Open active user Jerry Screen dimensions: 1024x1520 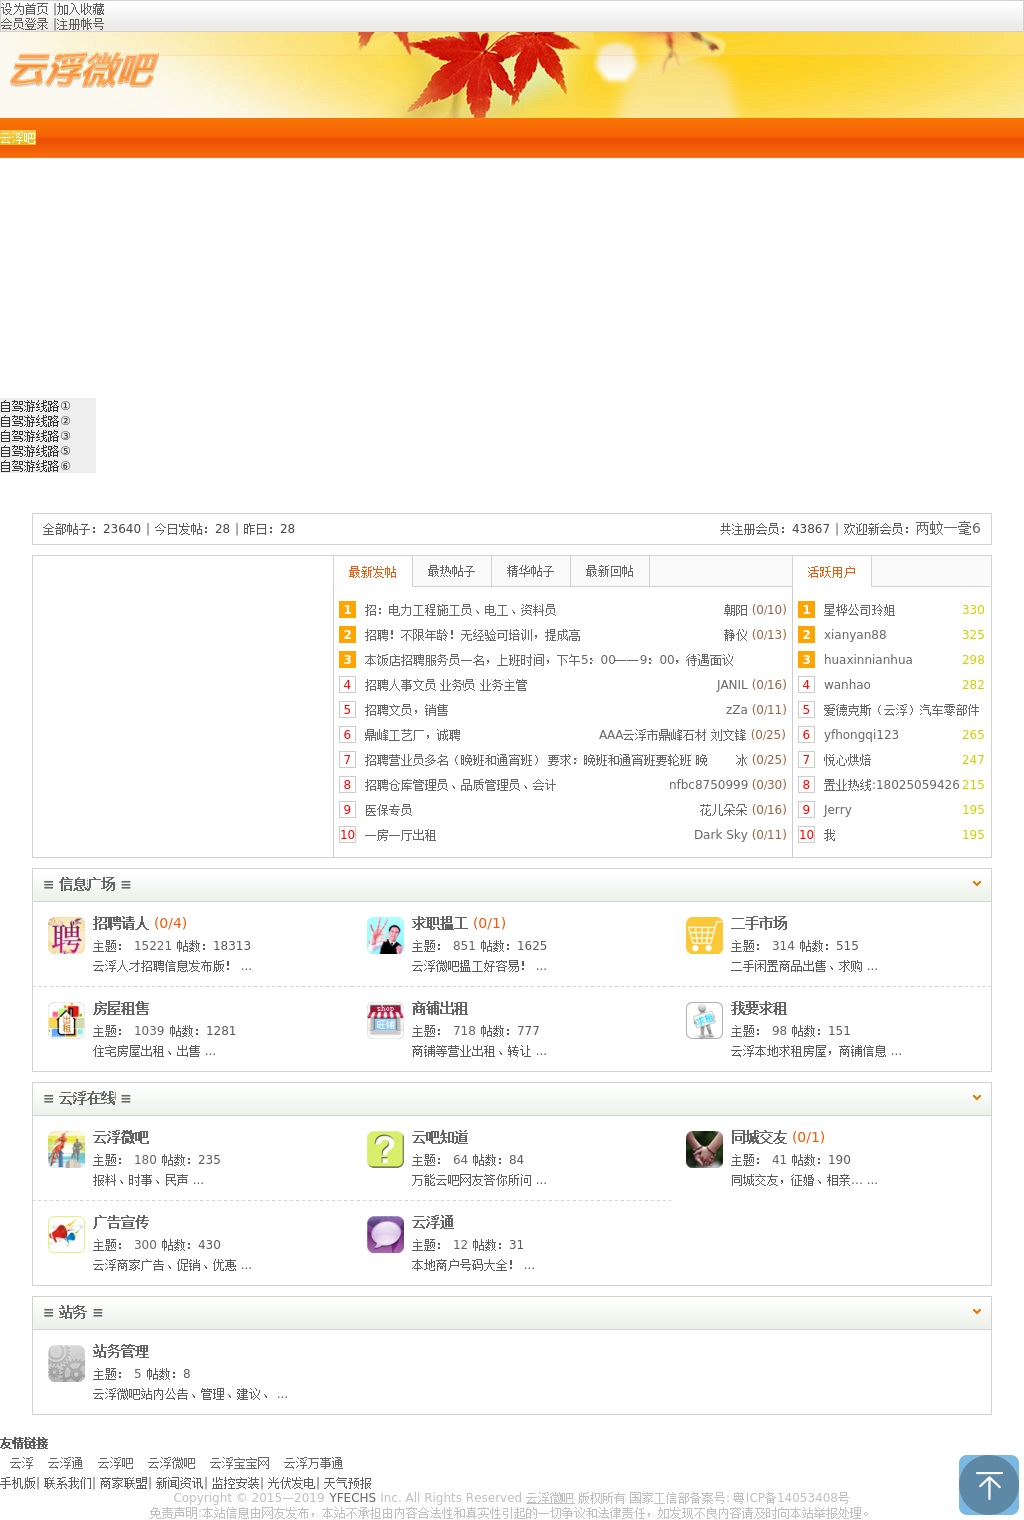tap(838, 810)
